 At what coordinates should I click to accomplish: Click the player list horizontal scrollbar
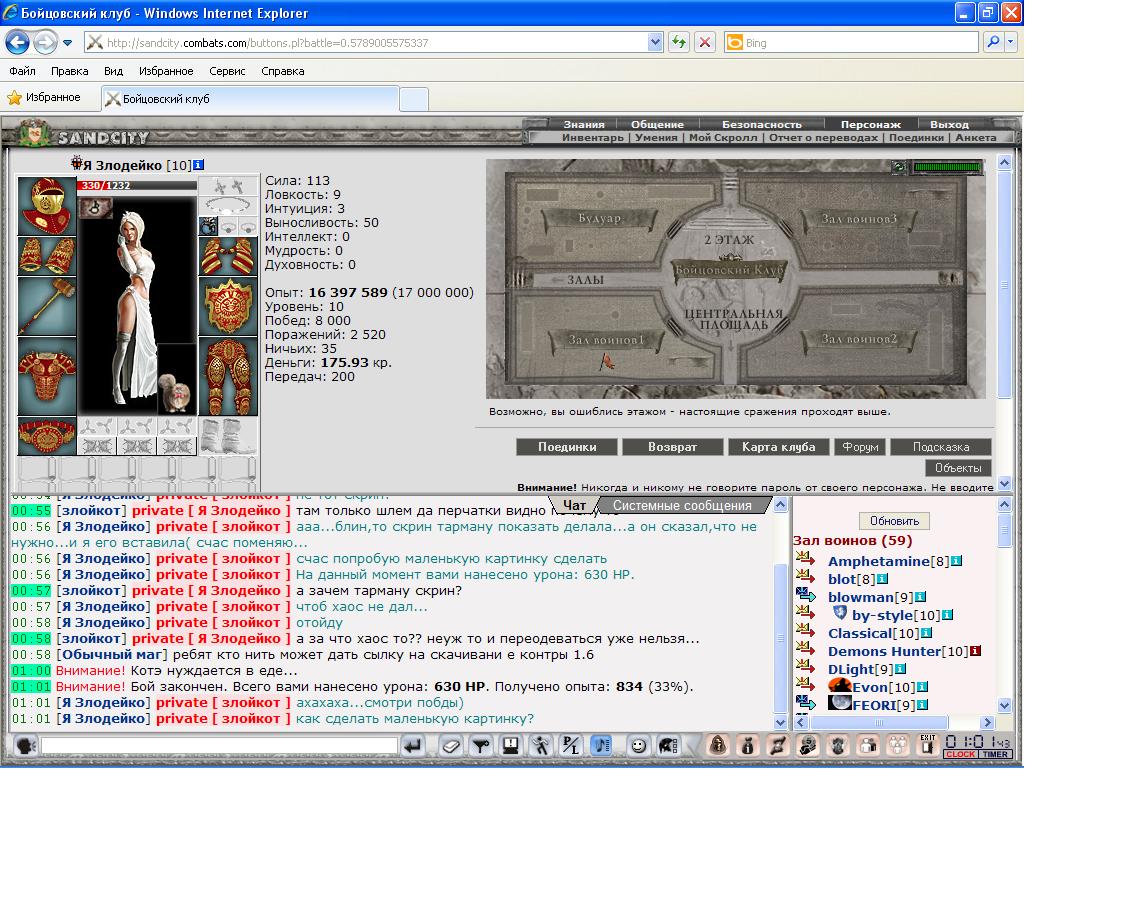(x=879, y=723)
